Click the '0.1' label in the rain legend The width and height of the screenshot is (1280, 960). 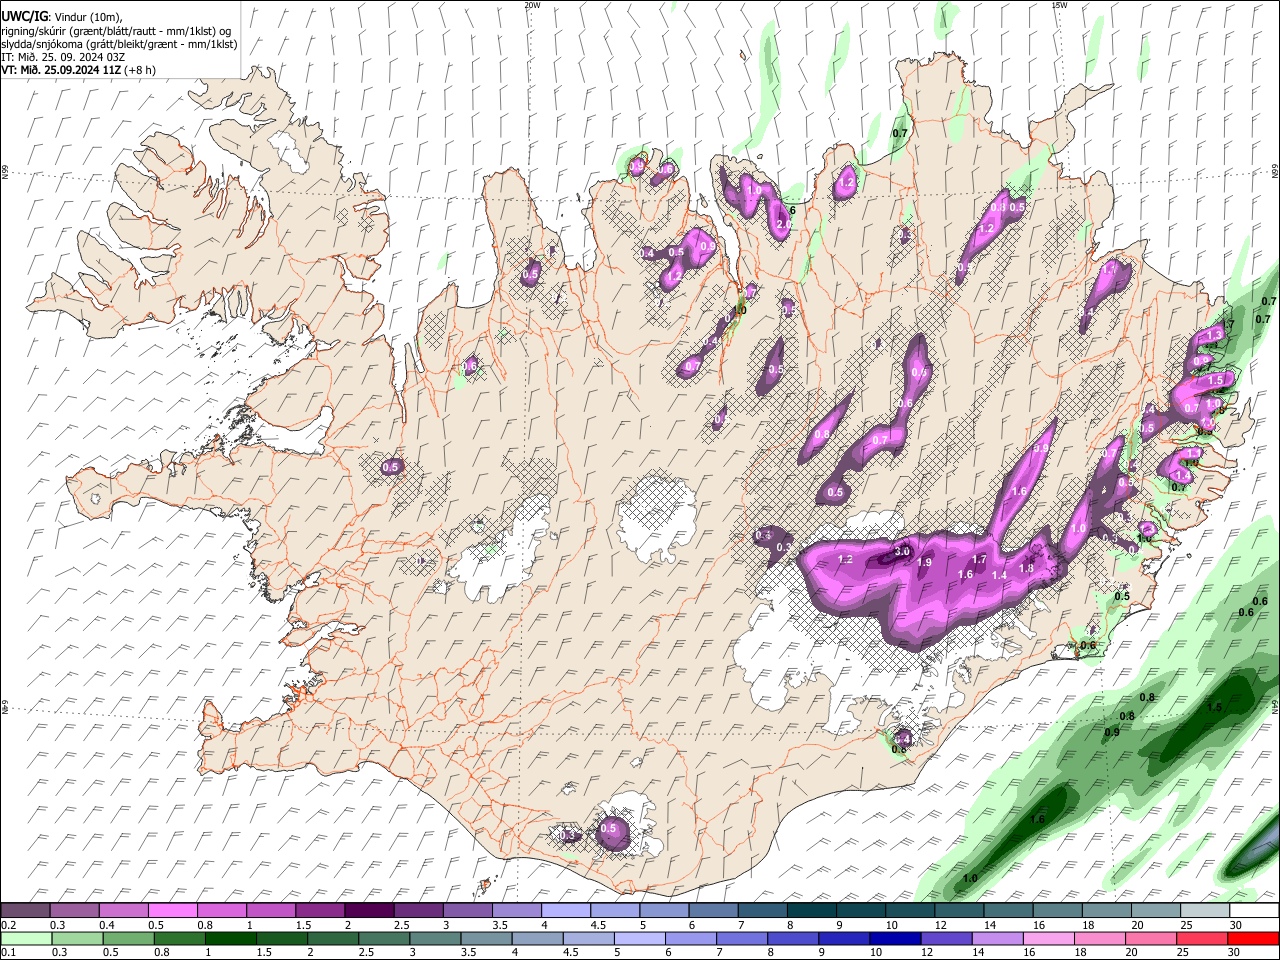pos(8,952)
